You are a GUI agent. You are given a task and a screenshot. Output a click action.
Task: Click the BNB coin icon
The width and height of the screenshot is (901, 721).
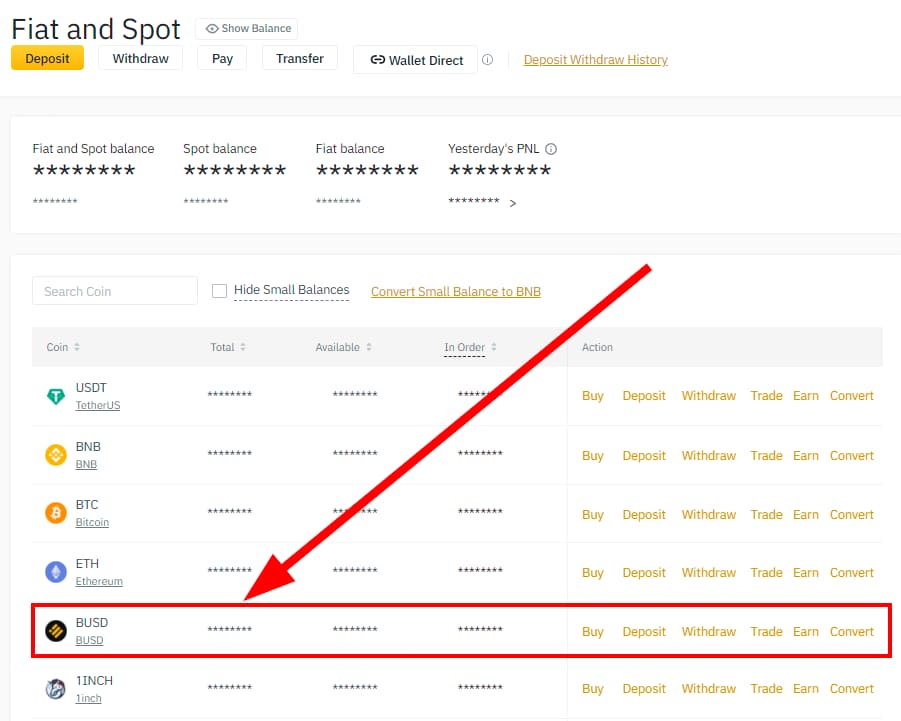click(56, 455)
